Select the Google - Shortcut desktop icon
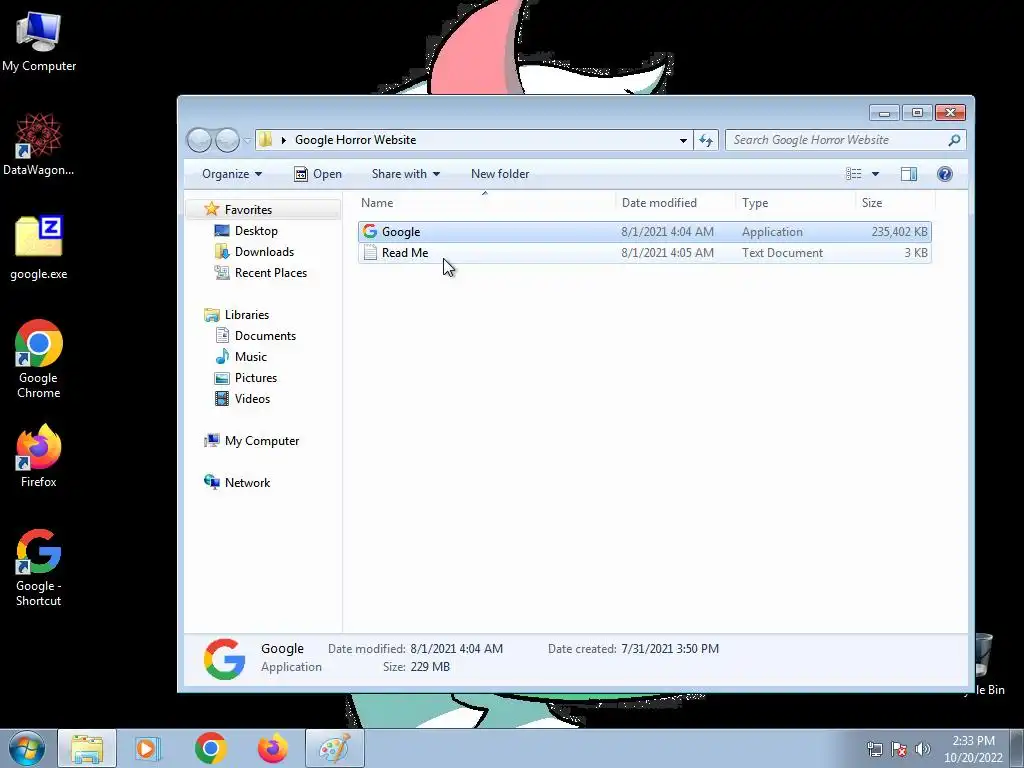The width and height of the screenshot is (1024, 768). pos(39,567)
